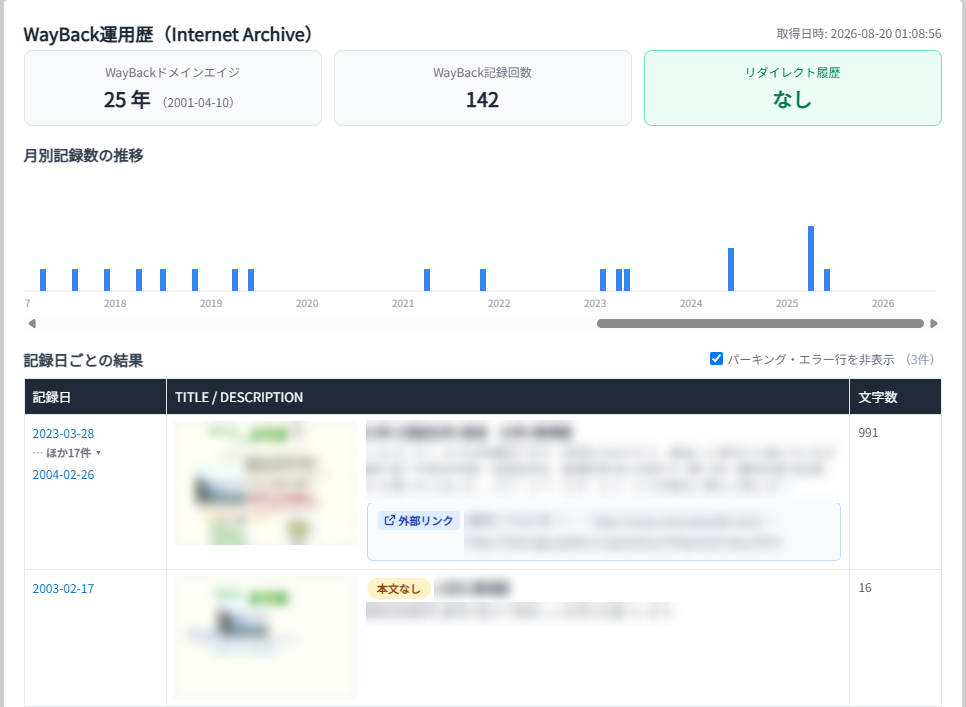Open the thumbnail in the 2003-02-17 row
The height and width of the screenshot is (707, 966).
tap(265, 638)
